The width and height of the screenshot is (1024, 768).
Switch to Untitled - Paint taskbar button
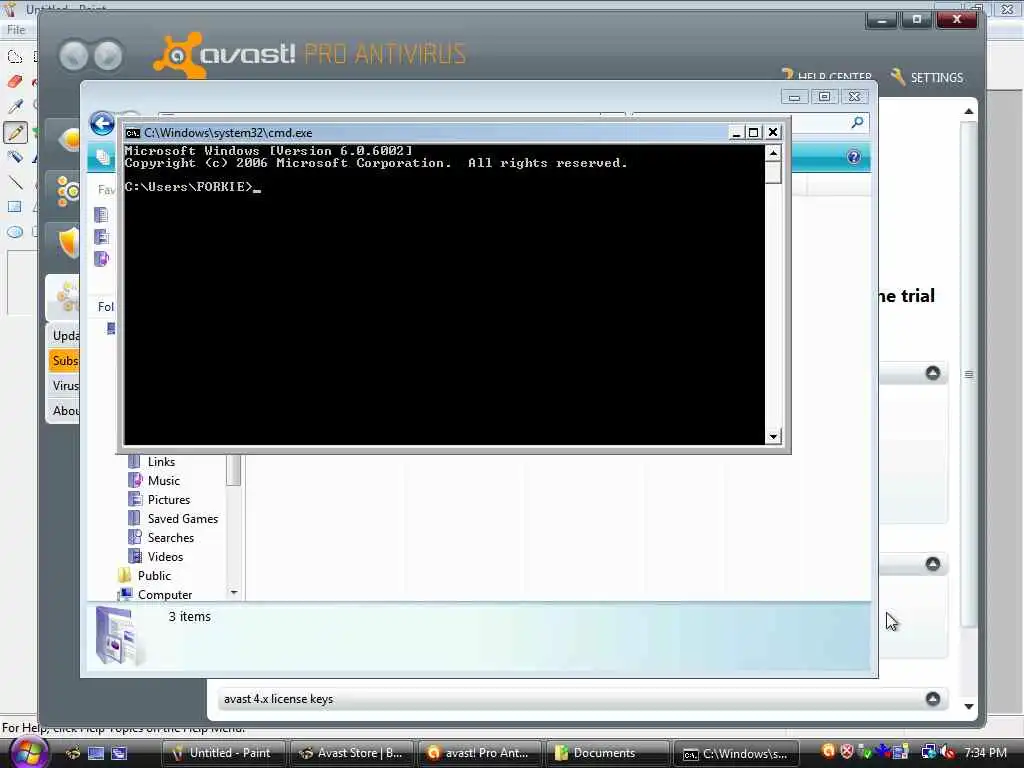(223, 753)
